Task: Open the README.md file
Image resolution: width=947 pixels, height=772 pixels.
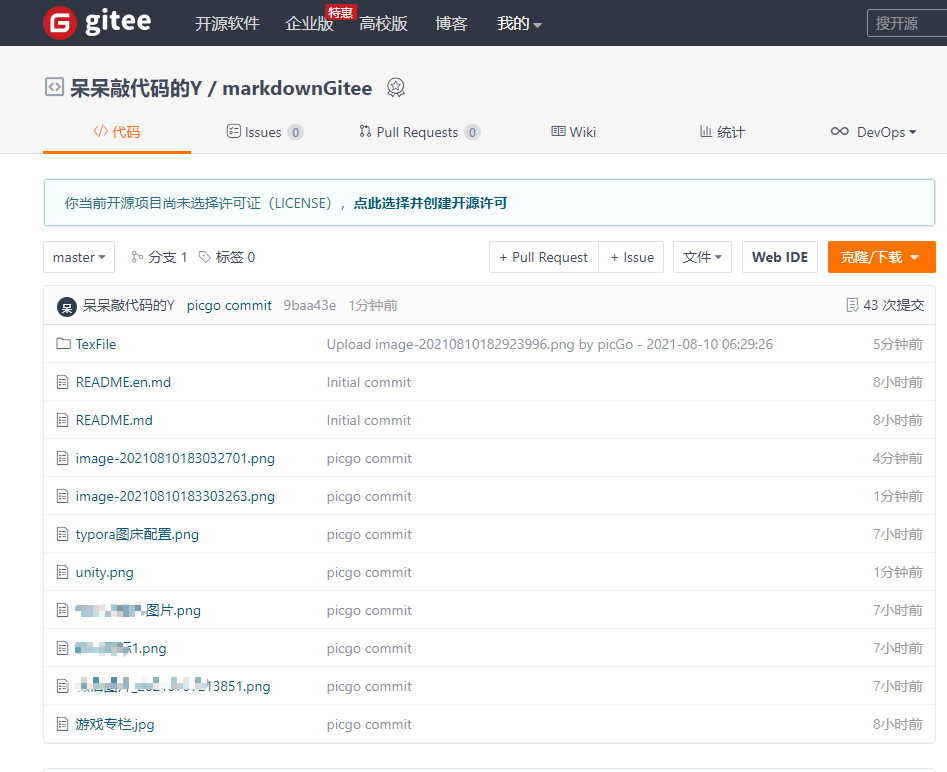Action: click(114, 420)
